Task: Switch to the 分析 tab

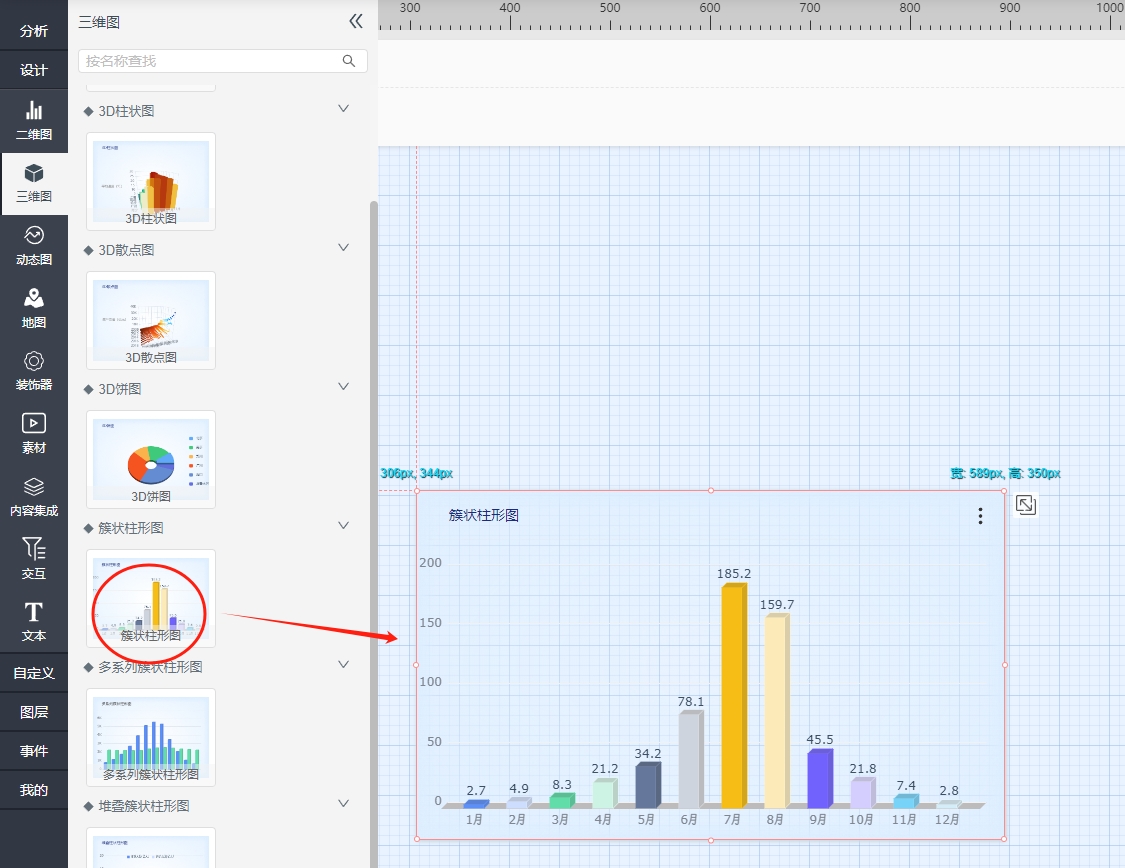Action: pyautogui.click(x=34, y=31)
